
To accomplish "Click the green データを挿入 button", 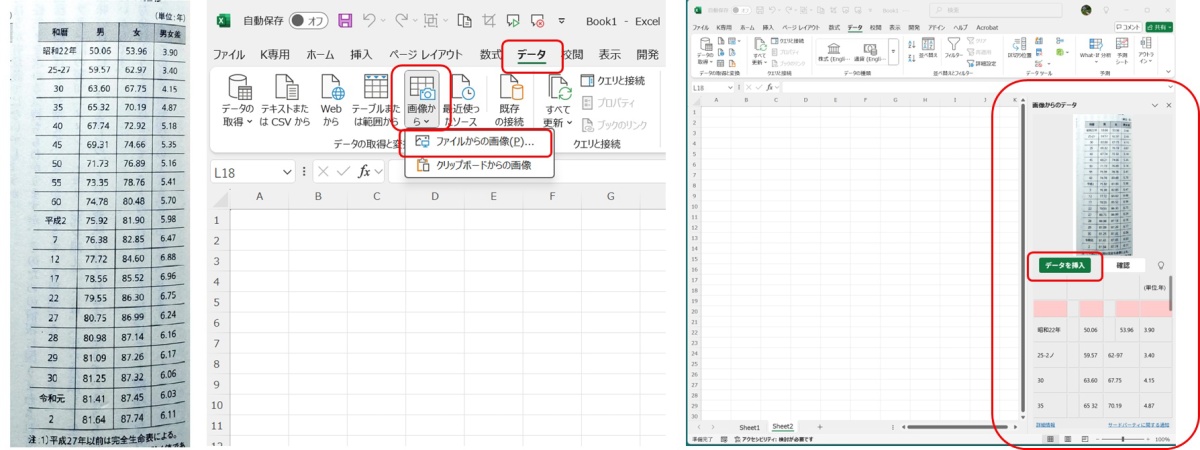I will pyautogui.click(x=1065, y=265).
